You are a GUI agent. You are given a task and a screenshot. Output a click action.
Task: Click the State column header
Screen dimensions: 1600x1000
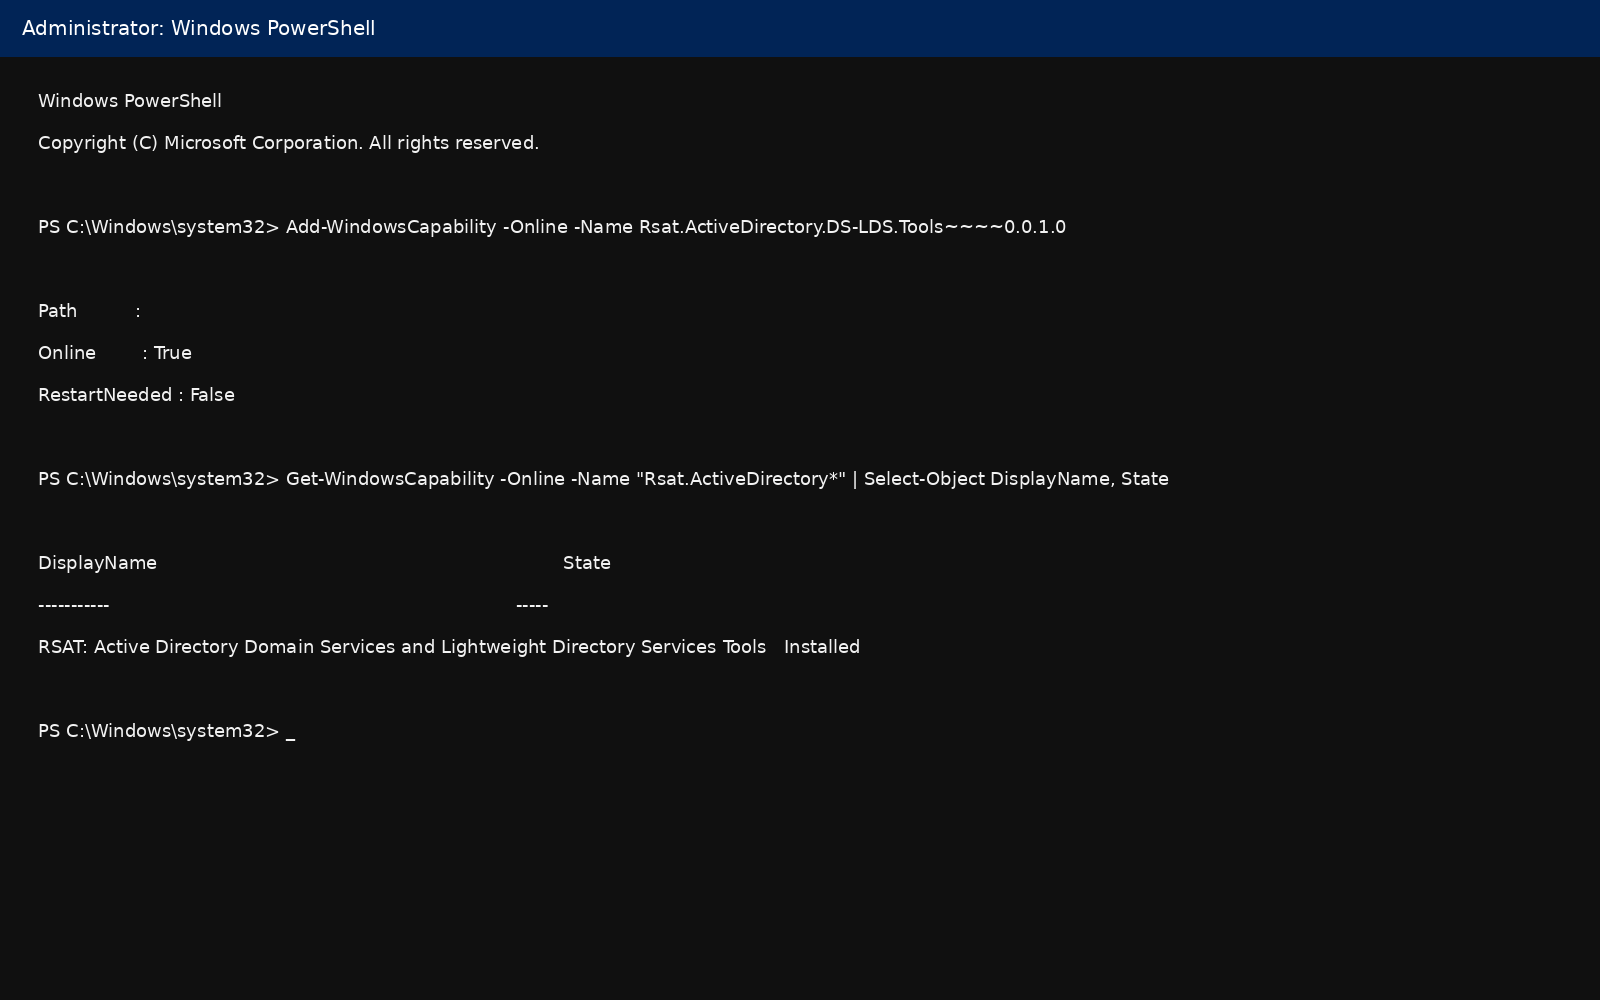coord(587,563)
